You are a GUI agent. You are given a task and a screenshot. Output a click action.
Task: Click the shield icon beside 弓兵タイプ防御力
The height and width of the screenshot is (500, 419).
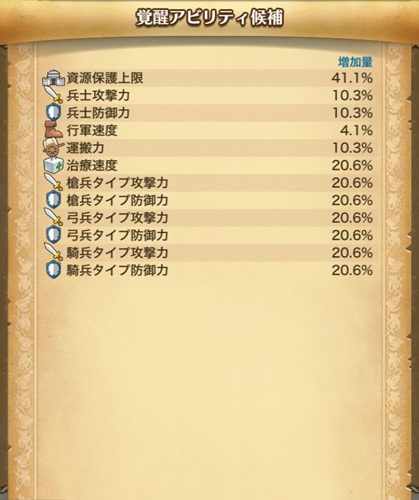[x=53, y=235]
